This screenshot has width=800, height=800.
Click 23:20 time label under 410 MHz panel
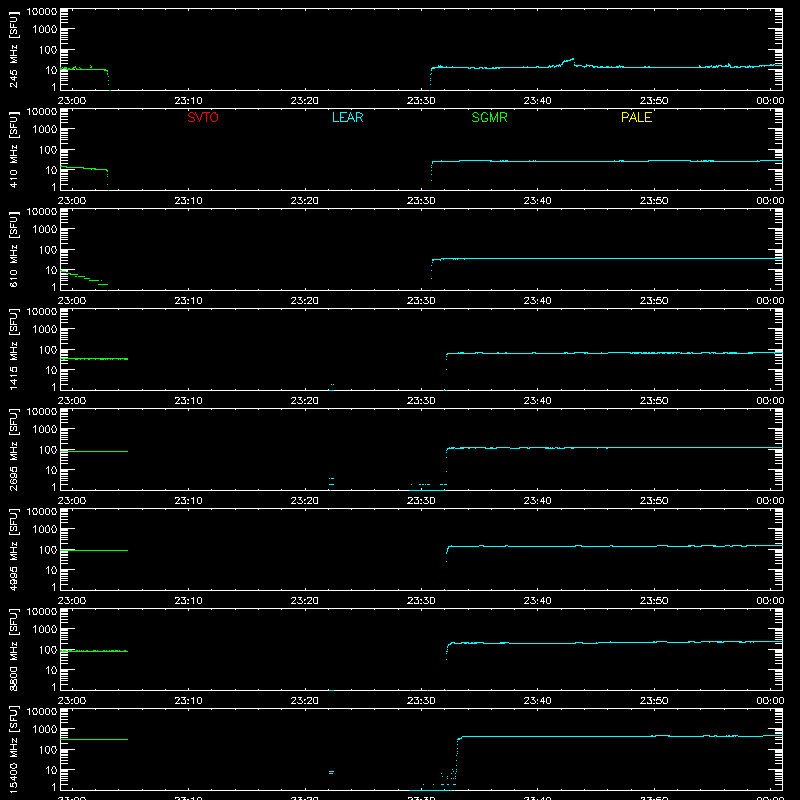tap(305, 201)
